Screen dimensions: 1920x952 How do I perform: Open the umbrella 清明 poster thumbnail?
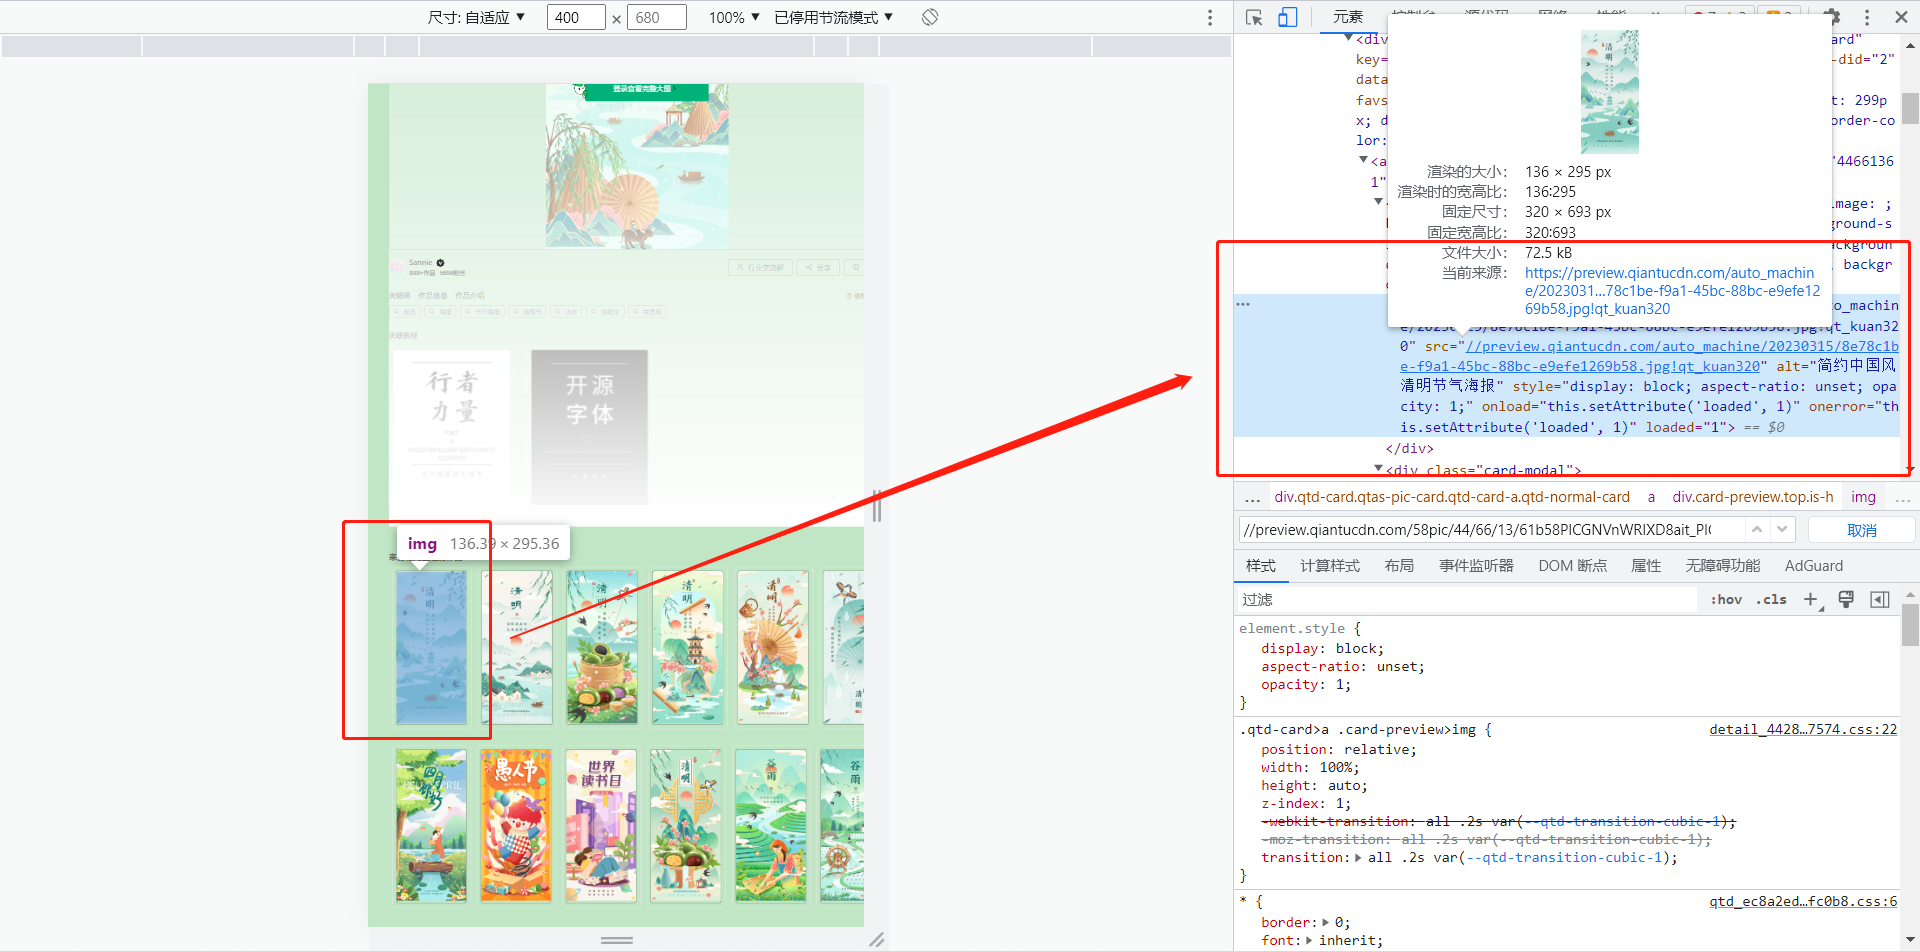coord(772,647)
